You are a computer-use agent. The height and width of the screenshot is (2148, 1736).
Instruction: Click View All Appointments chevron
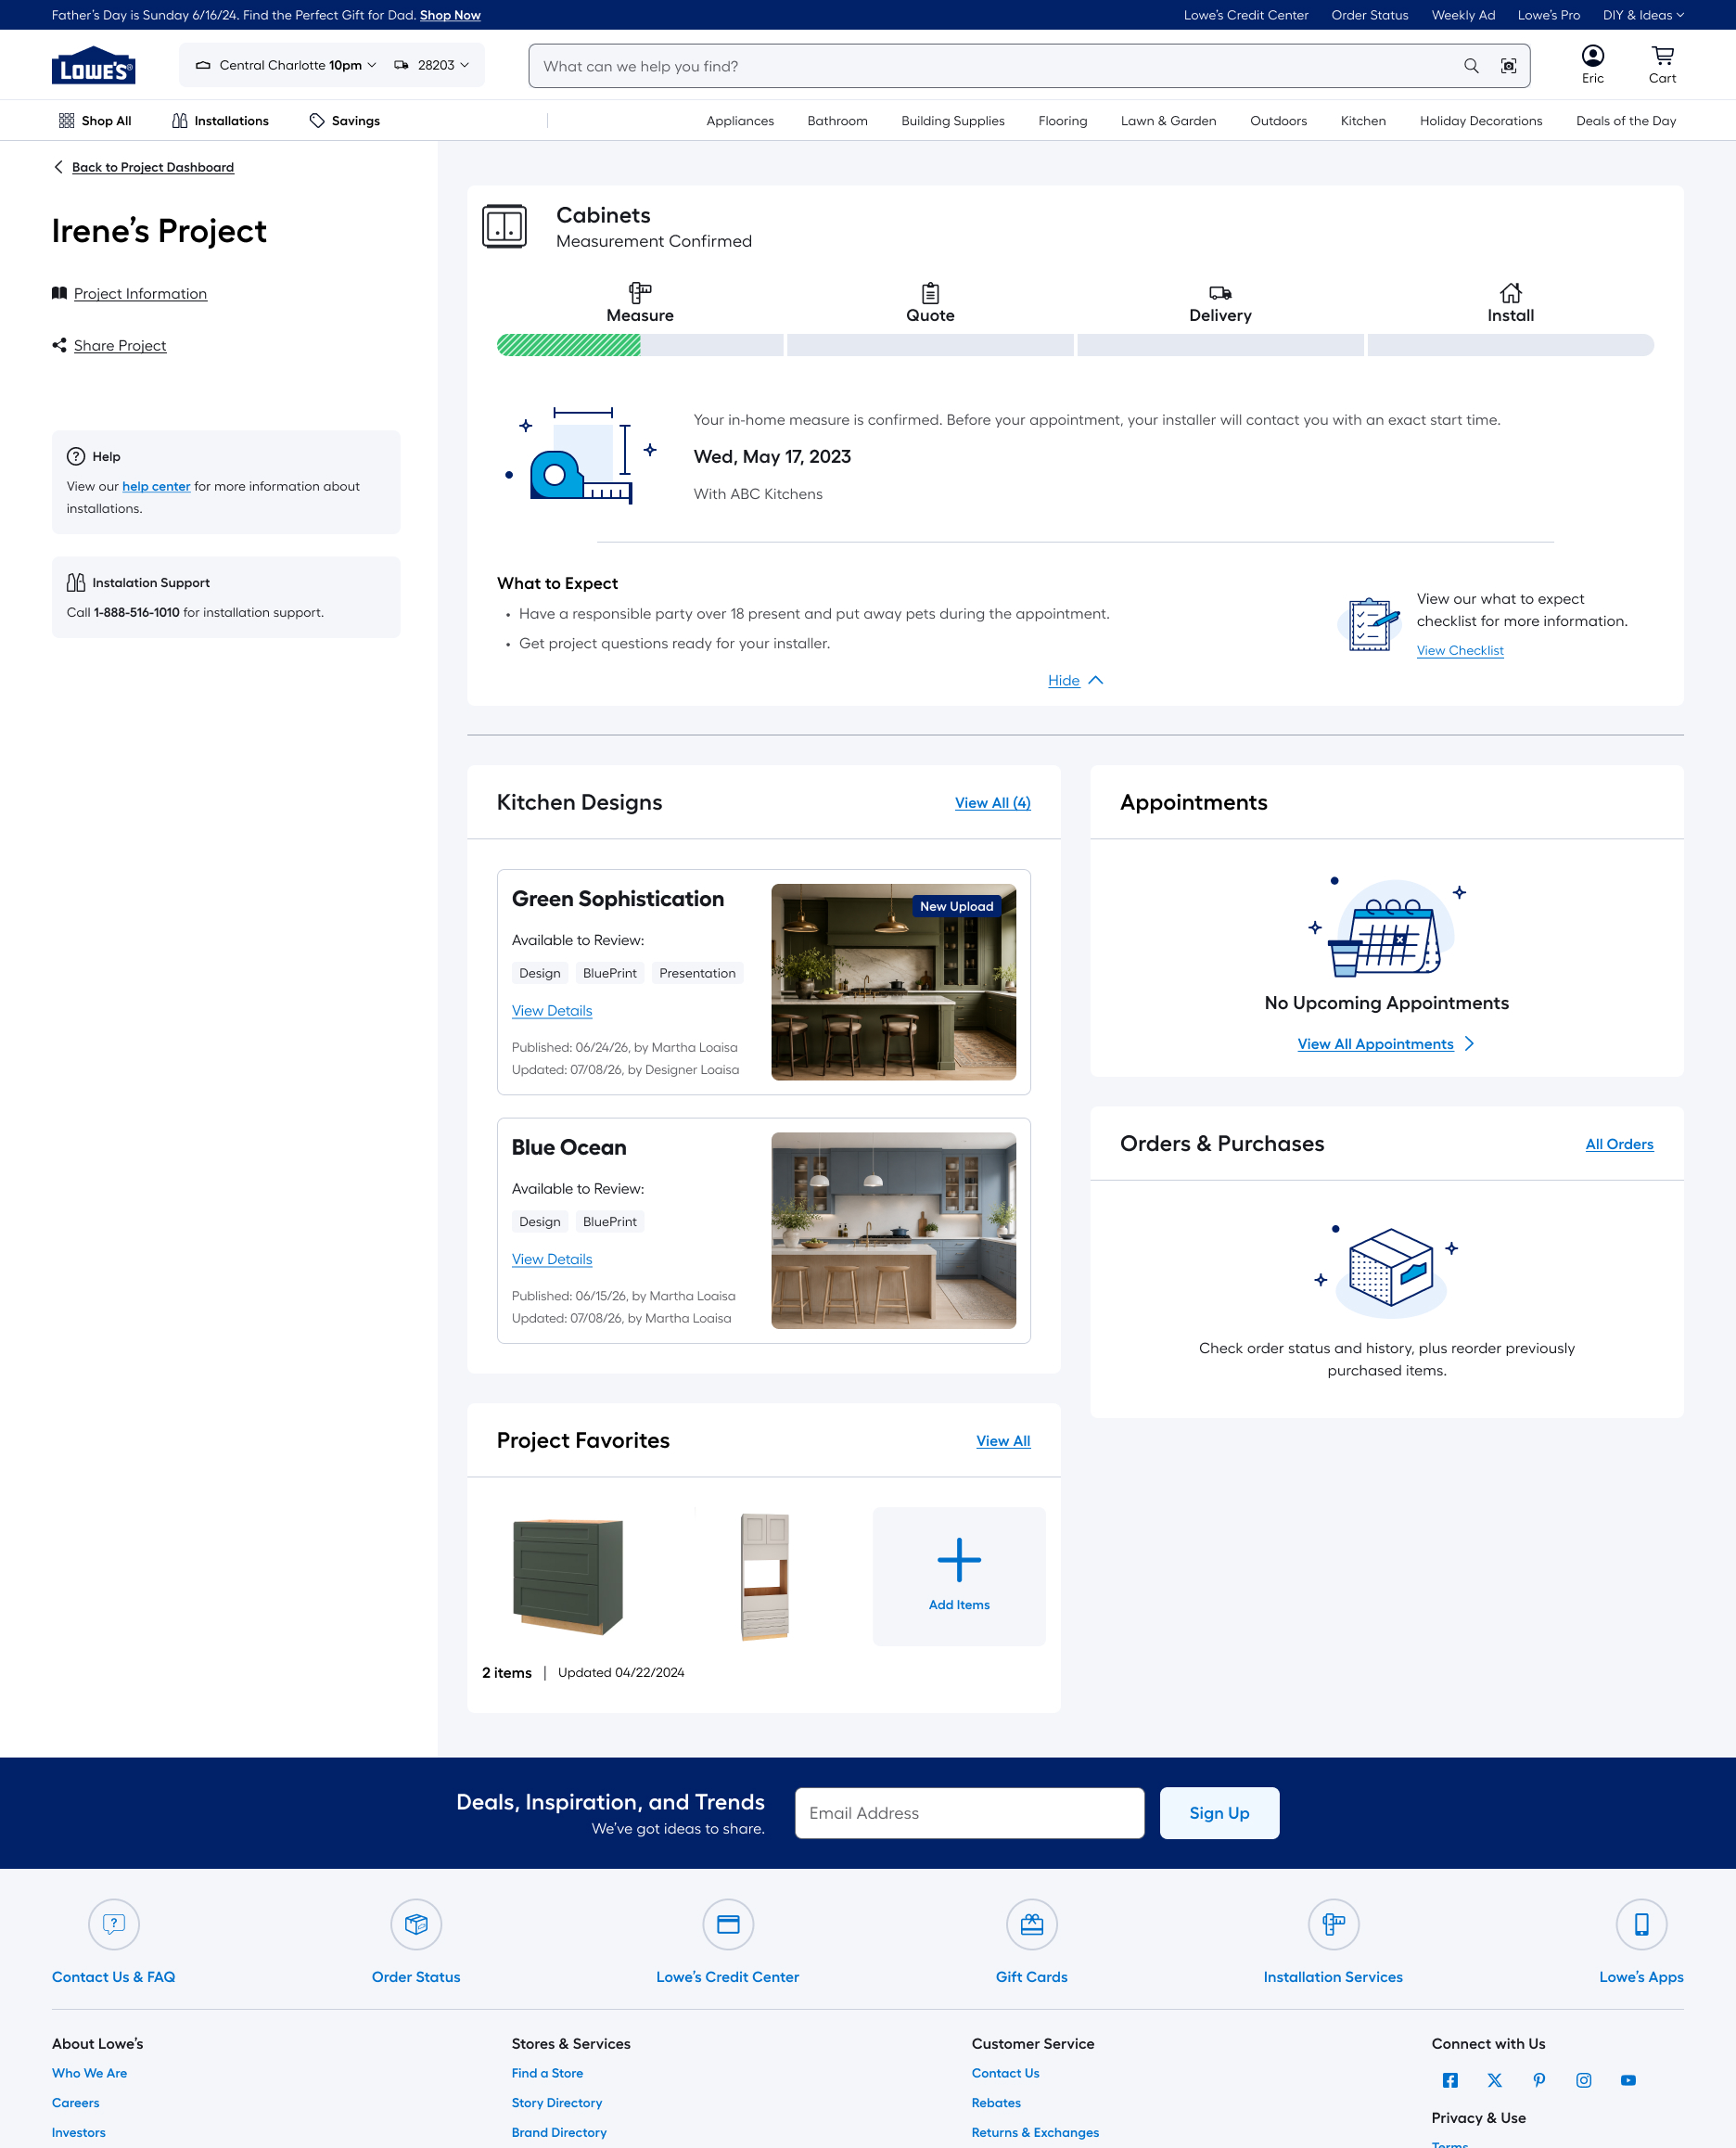1469,1044
